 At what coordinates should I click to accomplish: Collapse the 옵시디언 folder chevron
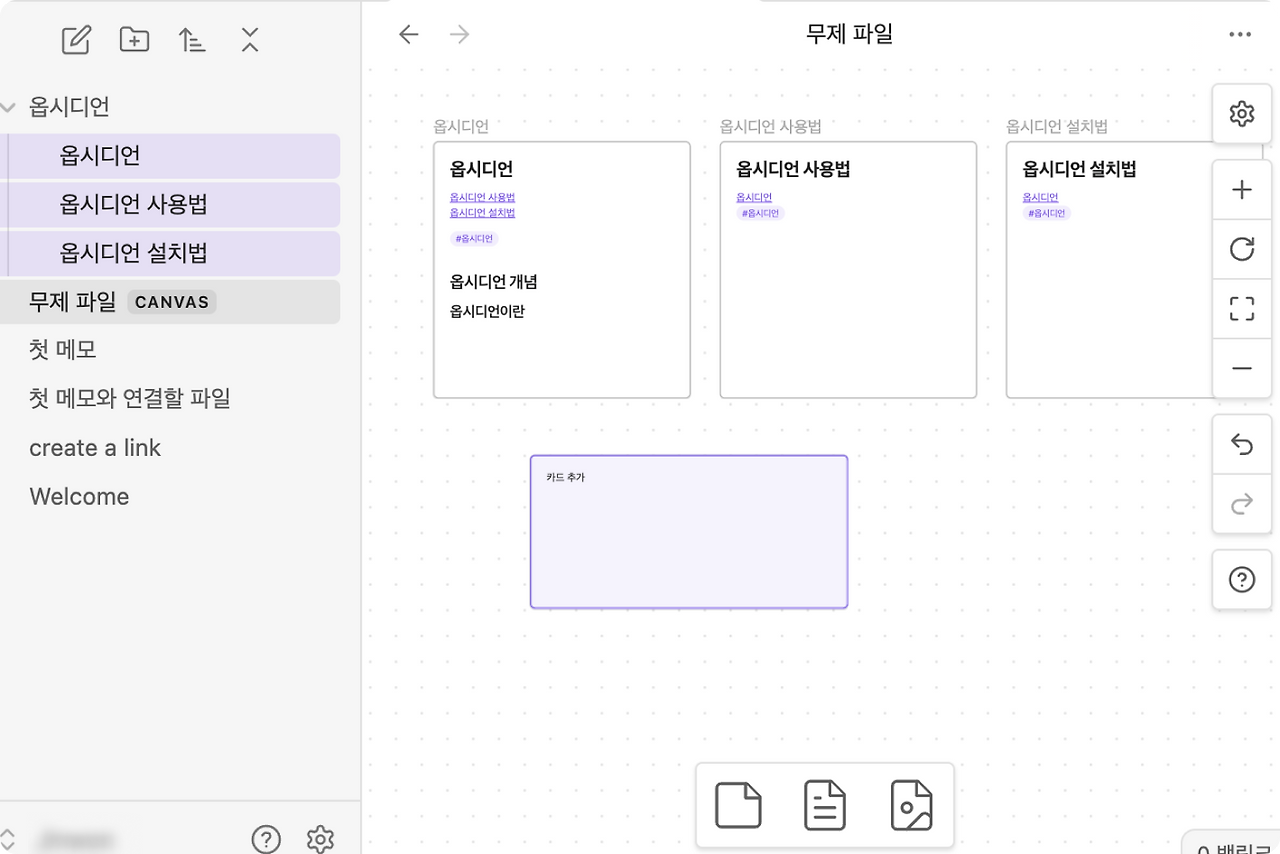click(x=9, y=107)
